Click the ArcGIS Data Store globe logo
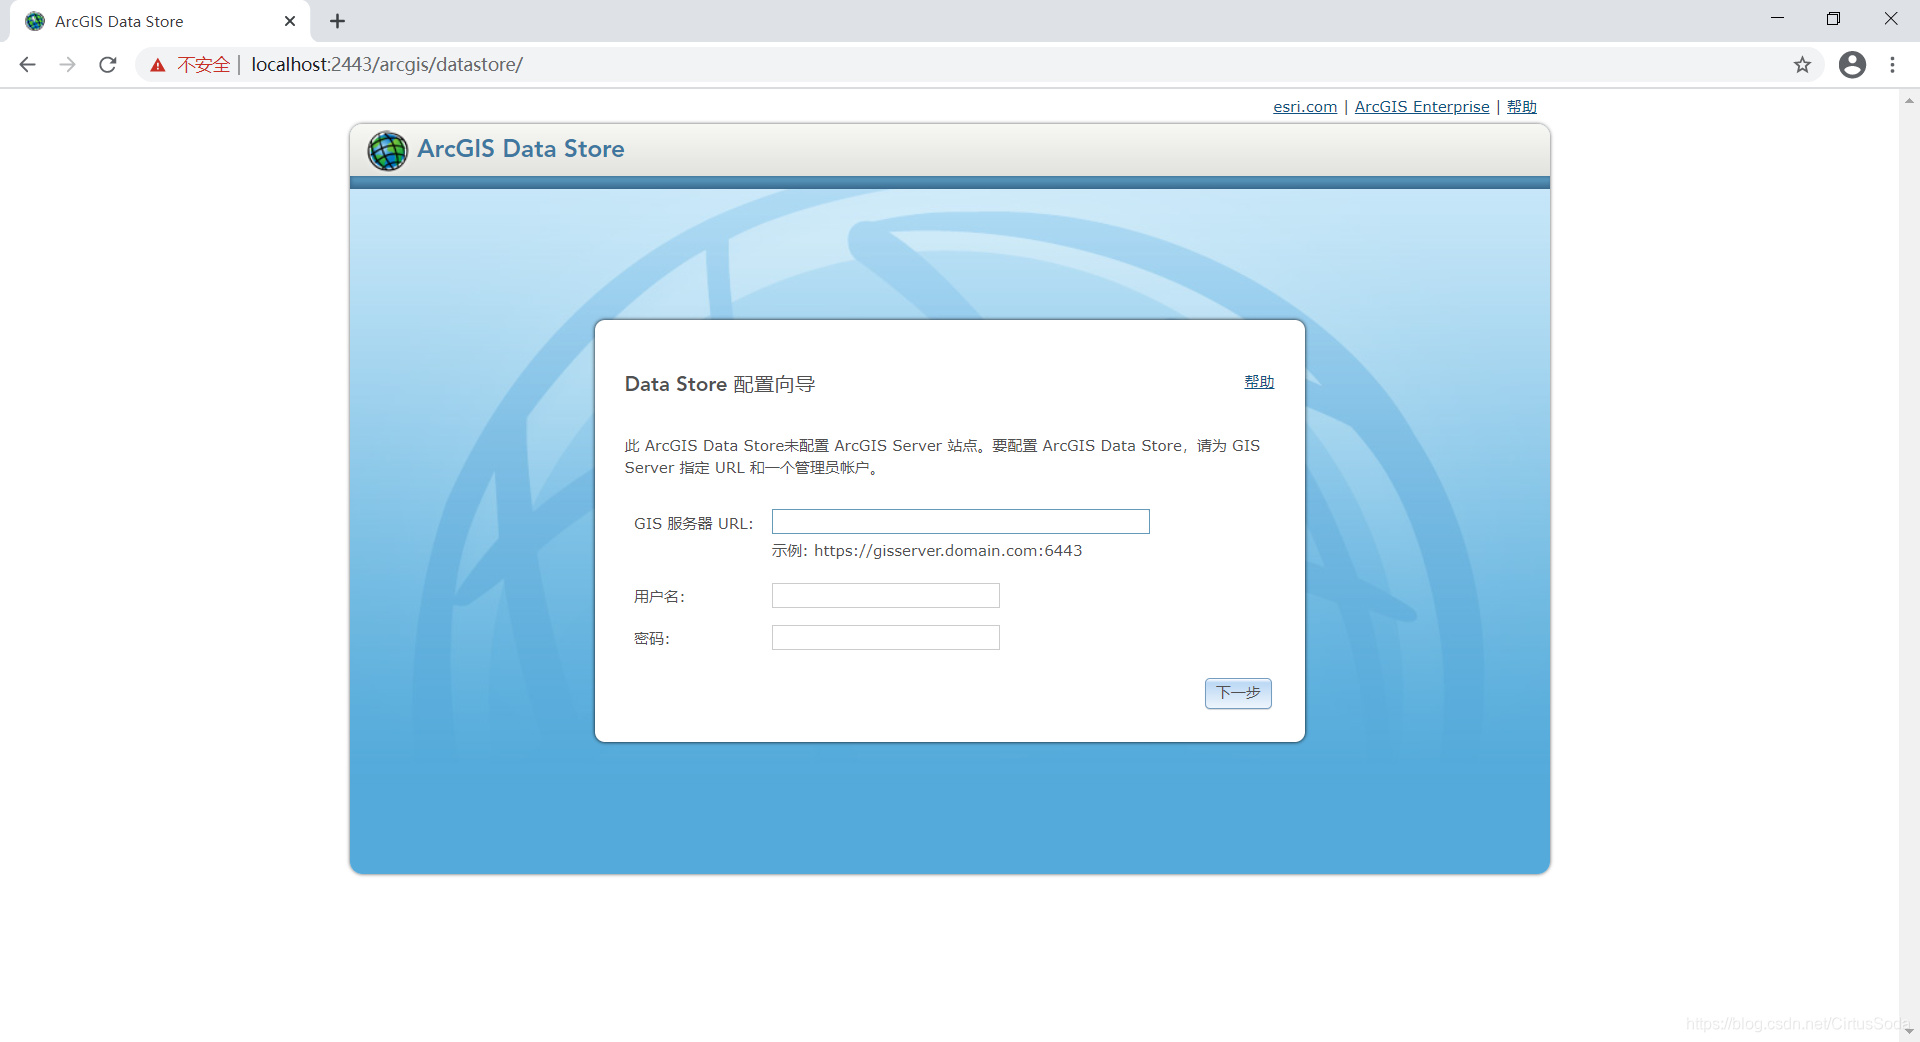Image resolution: width=1920 pixels, height=1042 pixels. 387,151
